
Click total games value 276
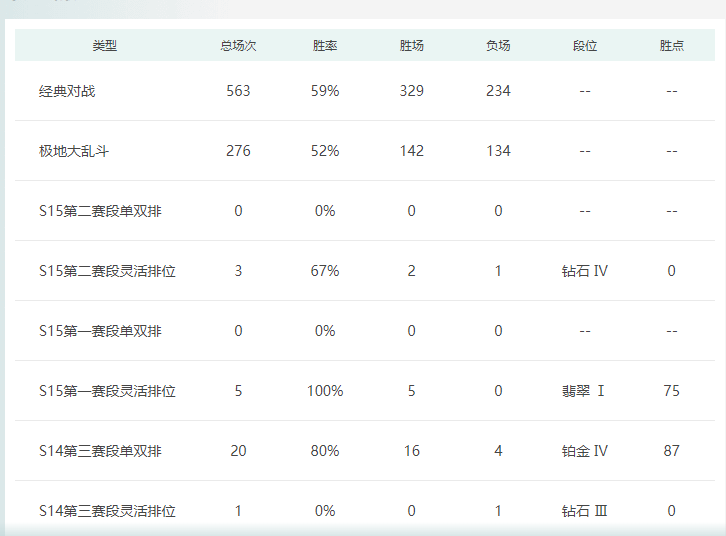(238, 151)
